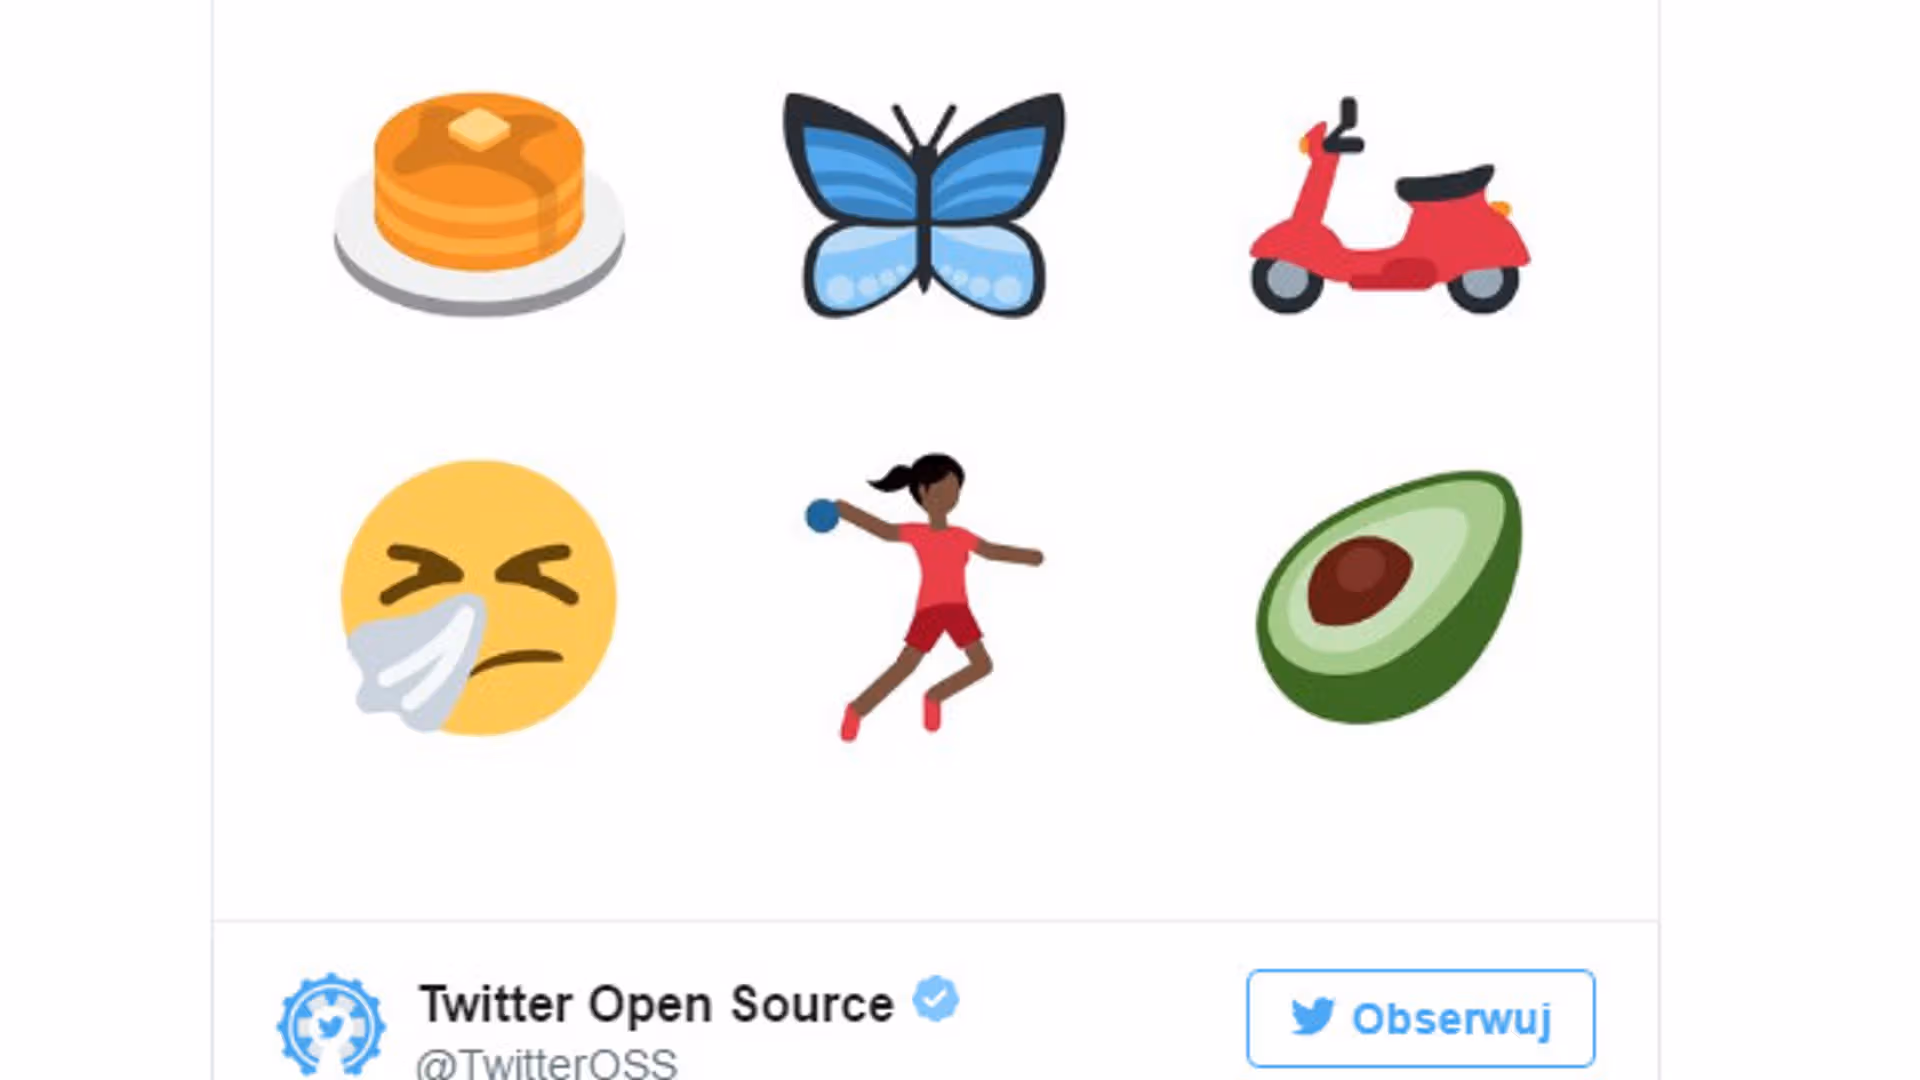Click the blue ball held by the player
This screenshot has height=1080, width=1920.
tap(822, 516)
